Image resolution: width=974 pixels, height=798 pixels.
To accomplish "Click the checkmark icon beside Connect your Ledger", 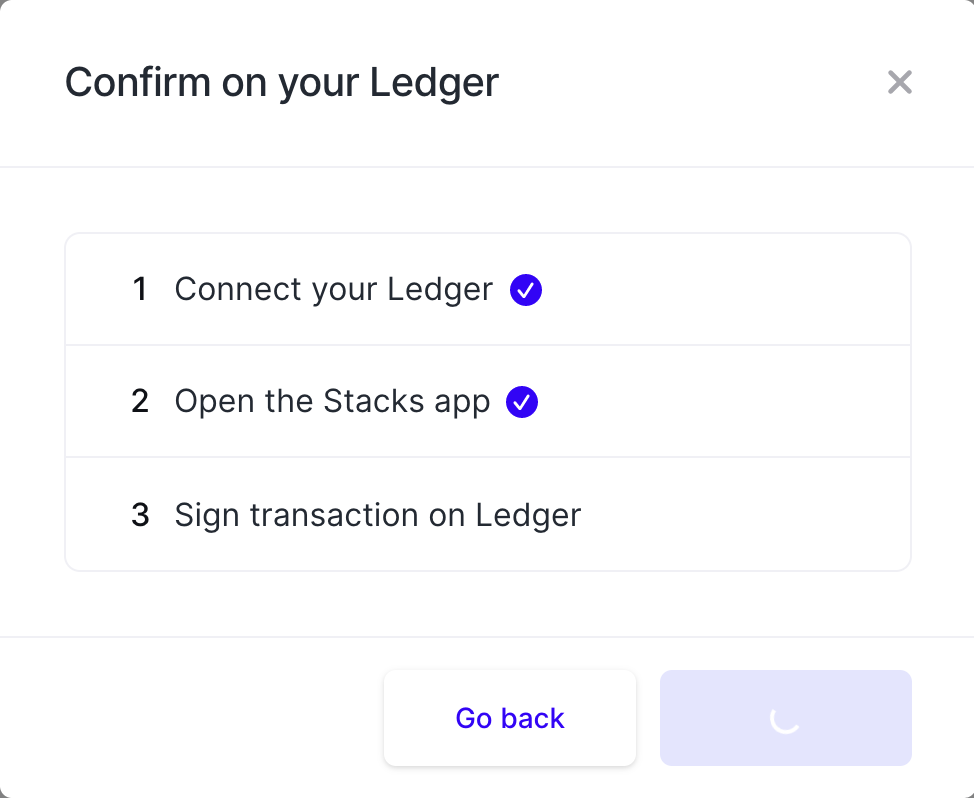I will pos(525,290).
